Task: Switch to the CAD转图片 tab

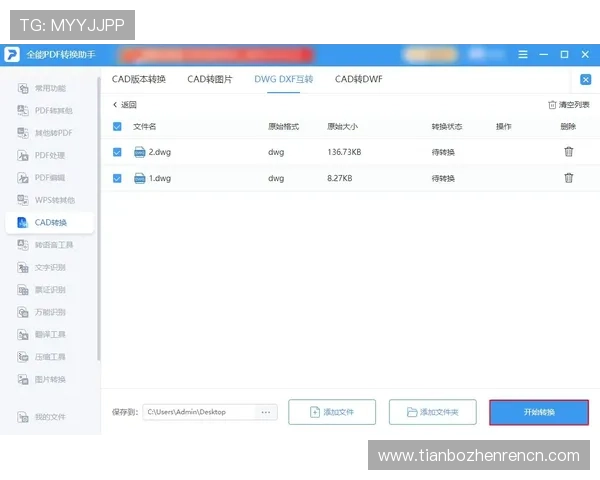Action: (210, 79)
